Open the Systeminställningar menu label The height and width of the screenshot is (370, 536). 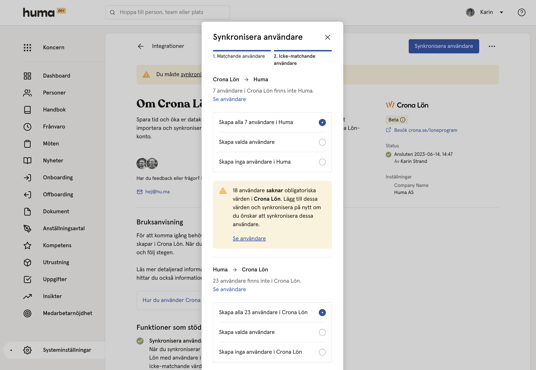[x=67, y=350]
